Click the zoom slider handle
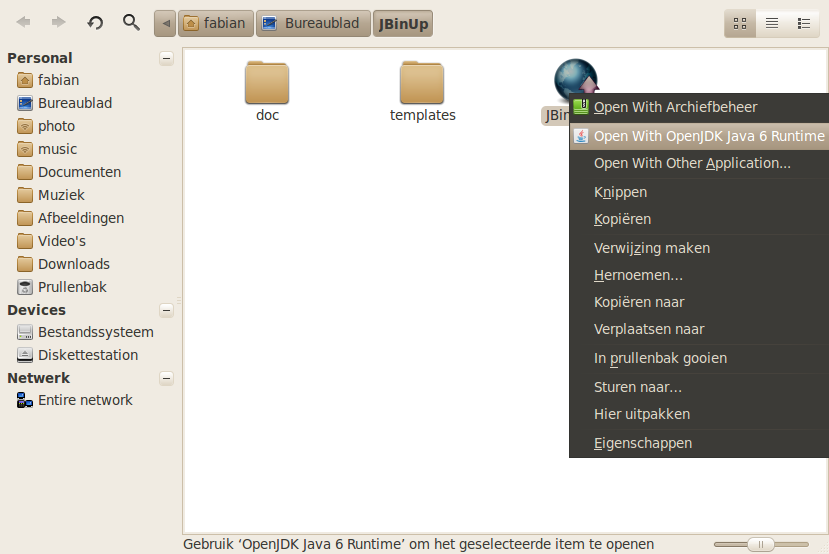This screenshot has height=554, width=829. [x=761, y=544]
